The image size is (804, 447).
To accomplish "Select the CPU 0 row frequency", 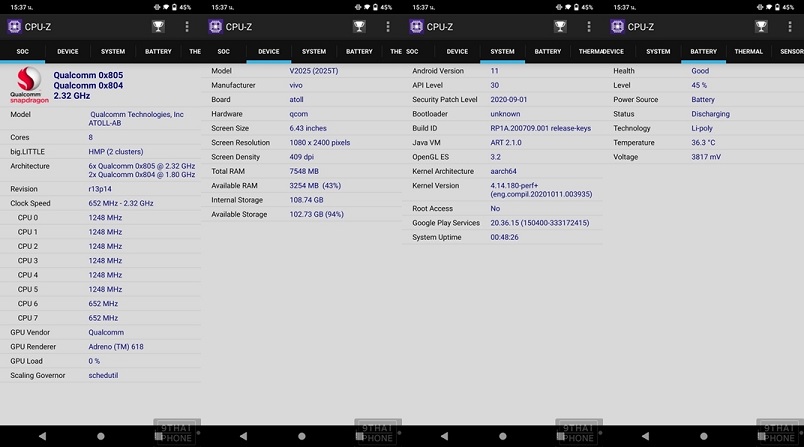I will coord(105,217).
